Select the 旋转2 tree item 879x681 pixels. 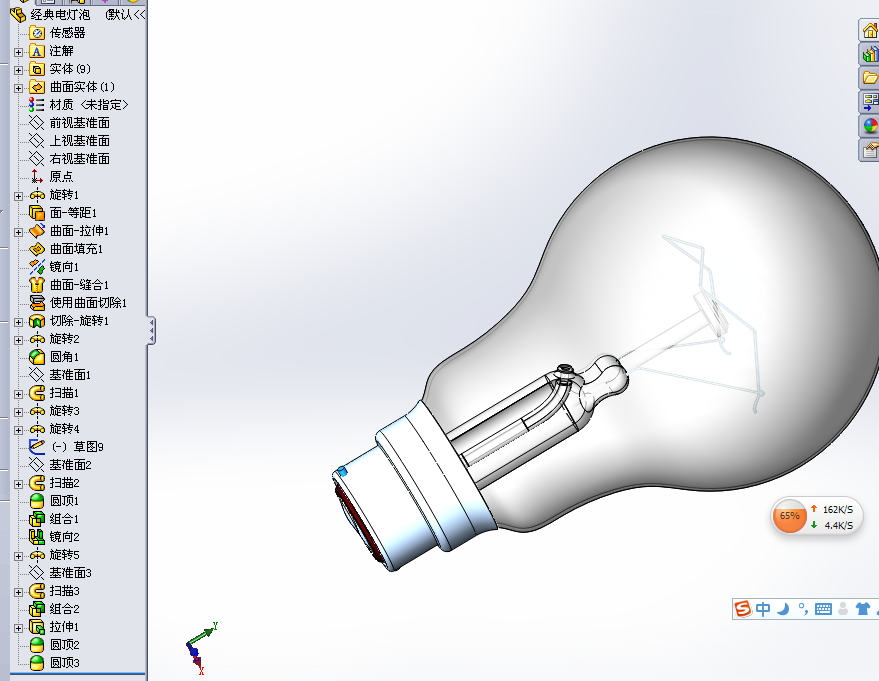(64, 339)
